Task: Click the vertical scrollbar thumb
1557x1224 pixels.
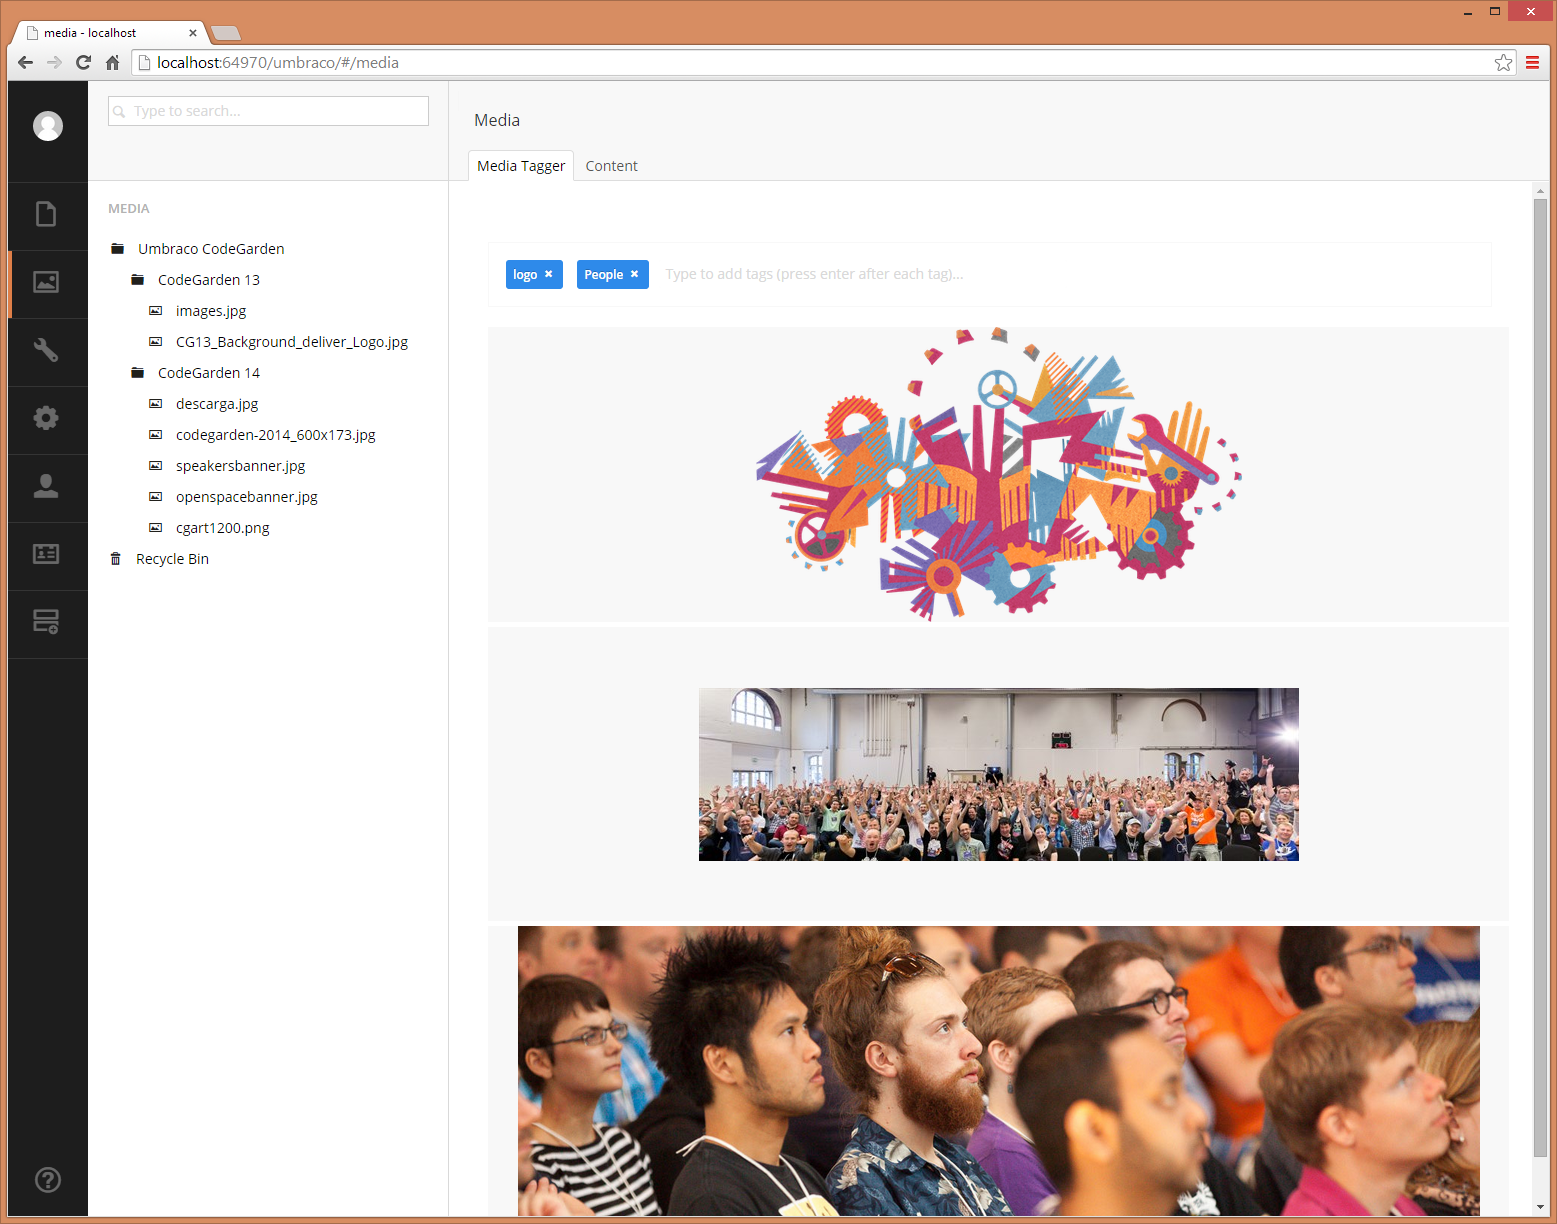Action: 1540,678
